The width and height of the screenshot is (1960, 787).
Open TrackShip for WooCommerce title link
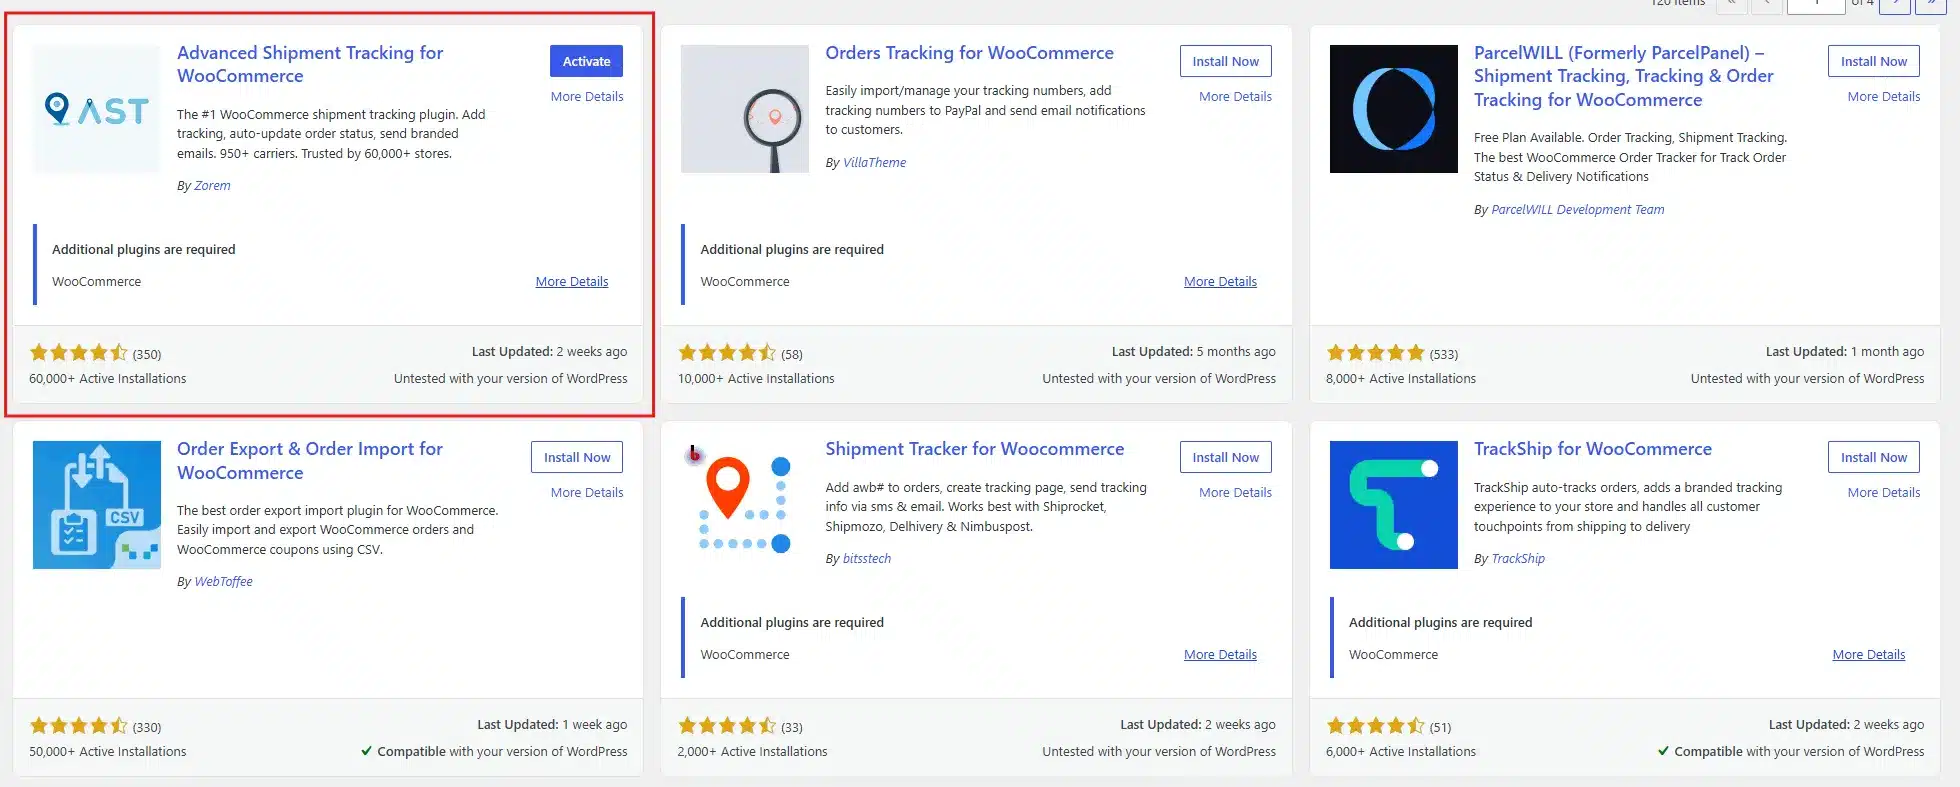click(x=1593, y=449)
